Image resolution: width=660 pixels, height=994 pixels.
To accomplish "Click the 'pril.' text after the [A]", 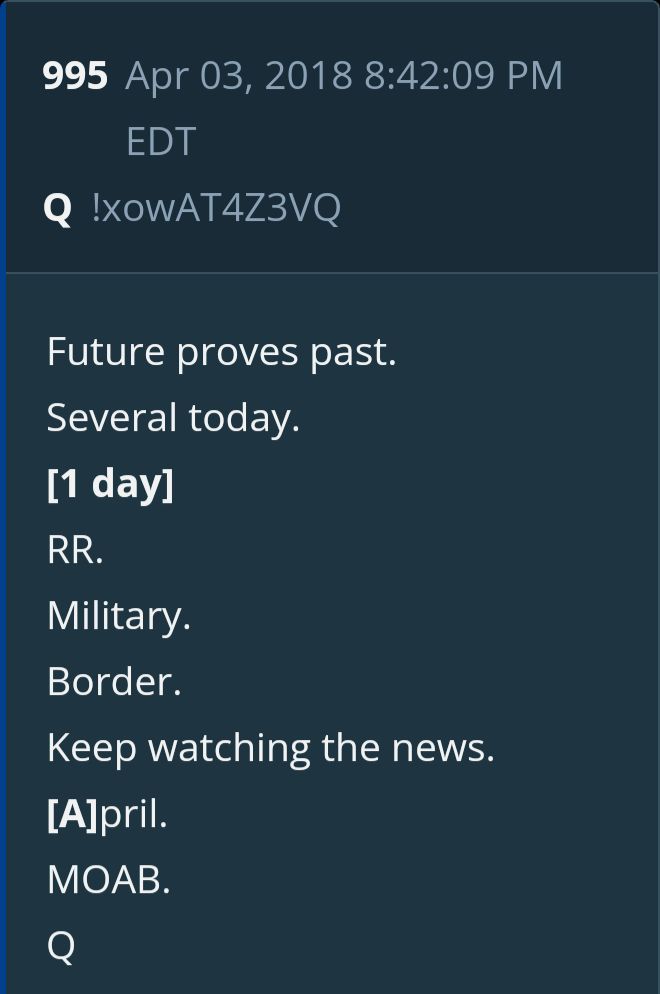I will tap(134, 815).
